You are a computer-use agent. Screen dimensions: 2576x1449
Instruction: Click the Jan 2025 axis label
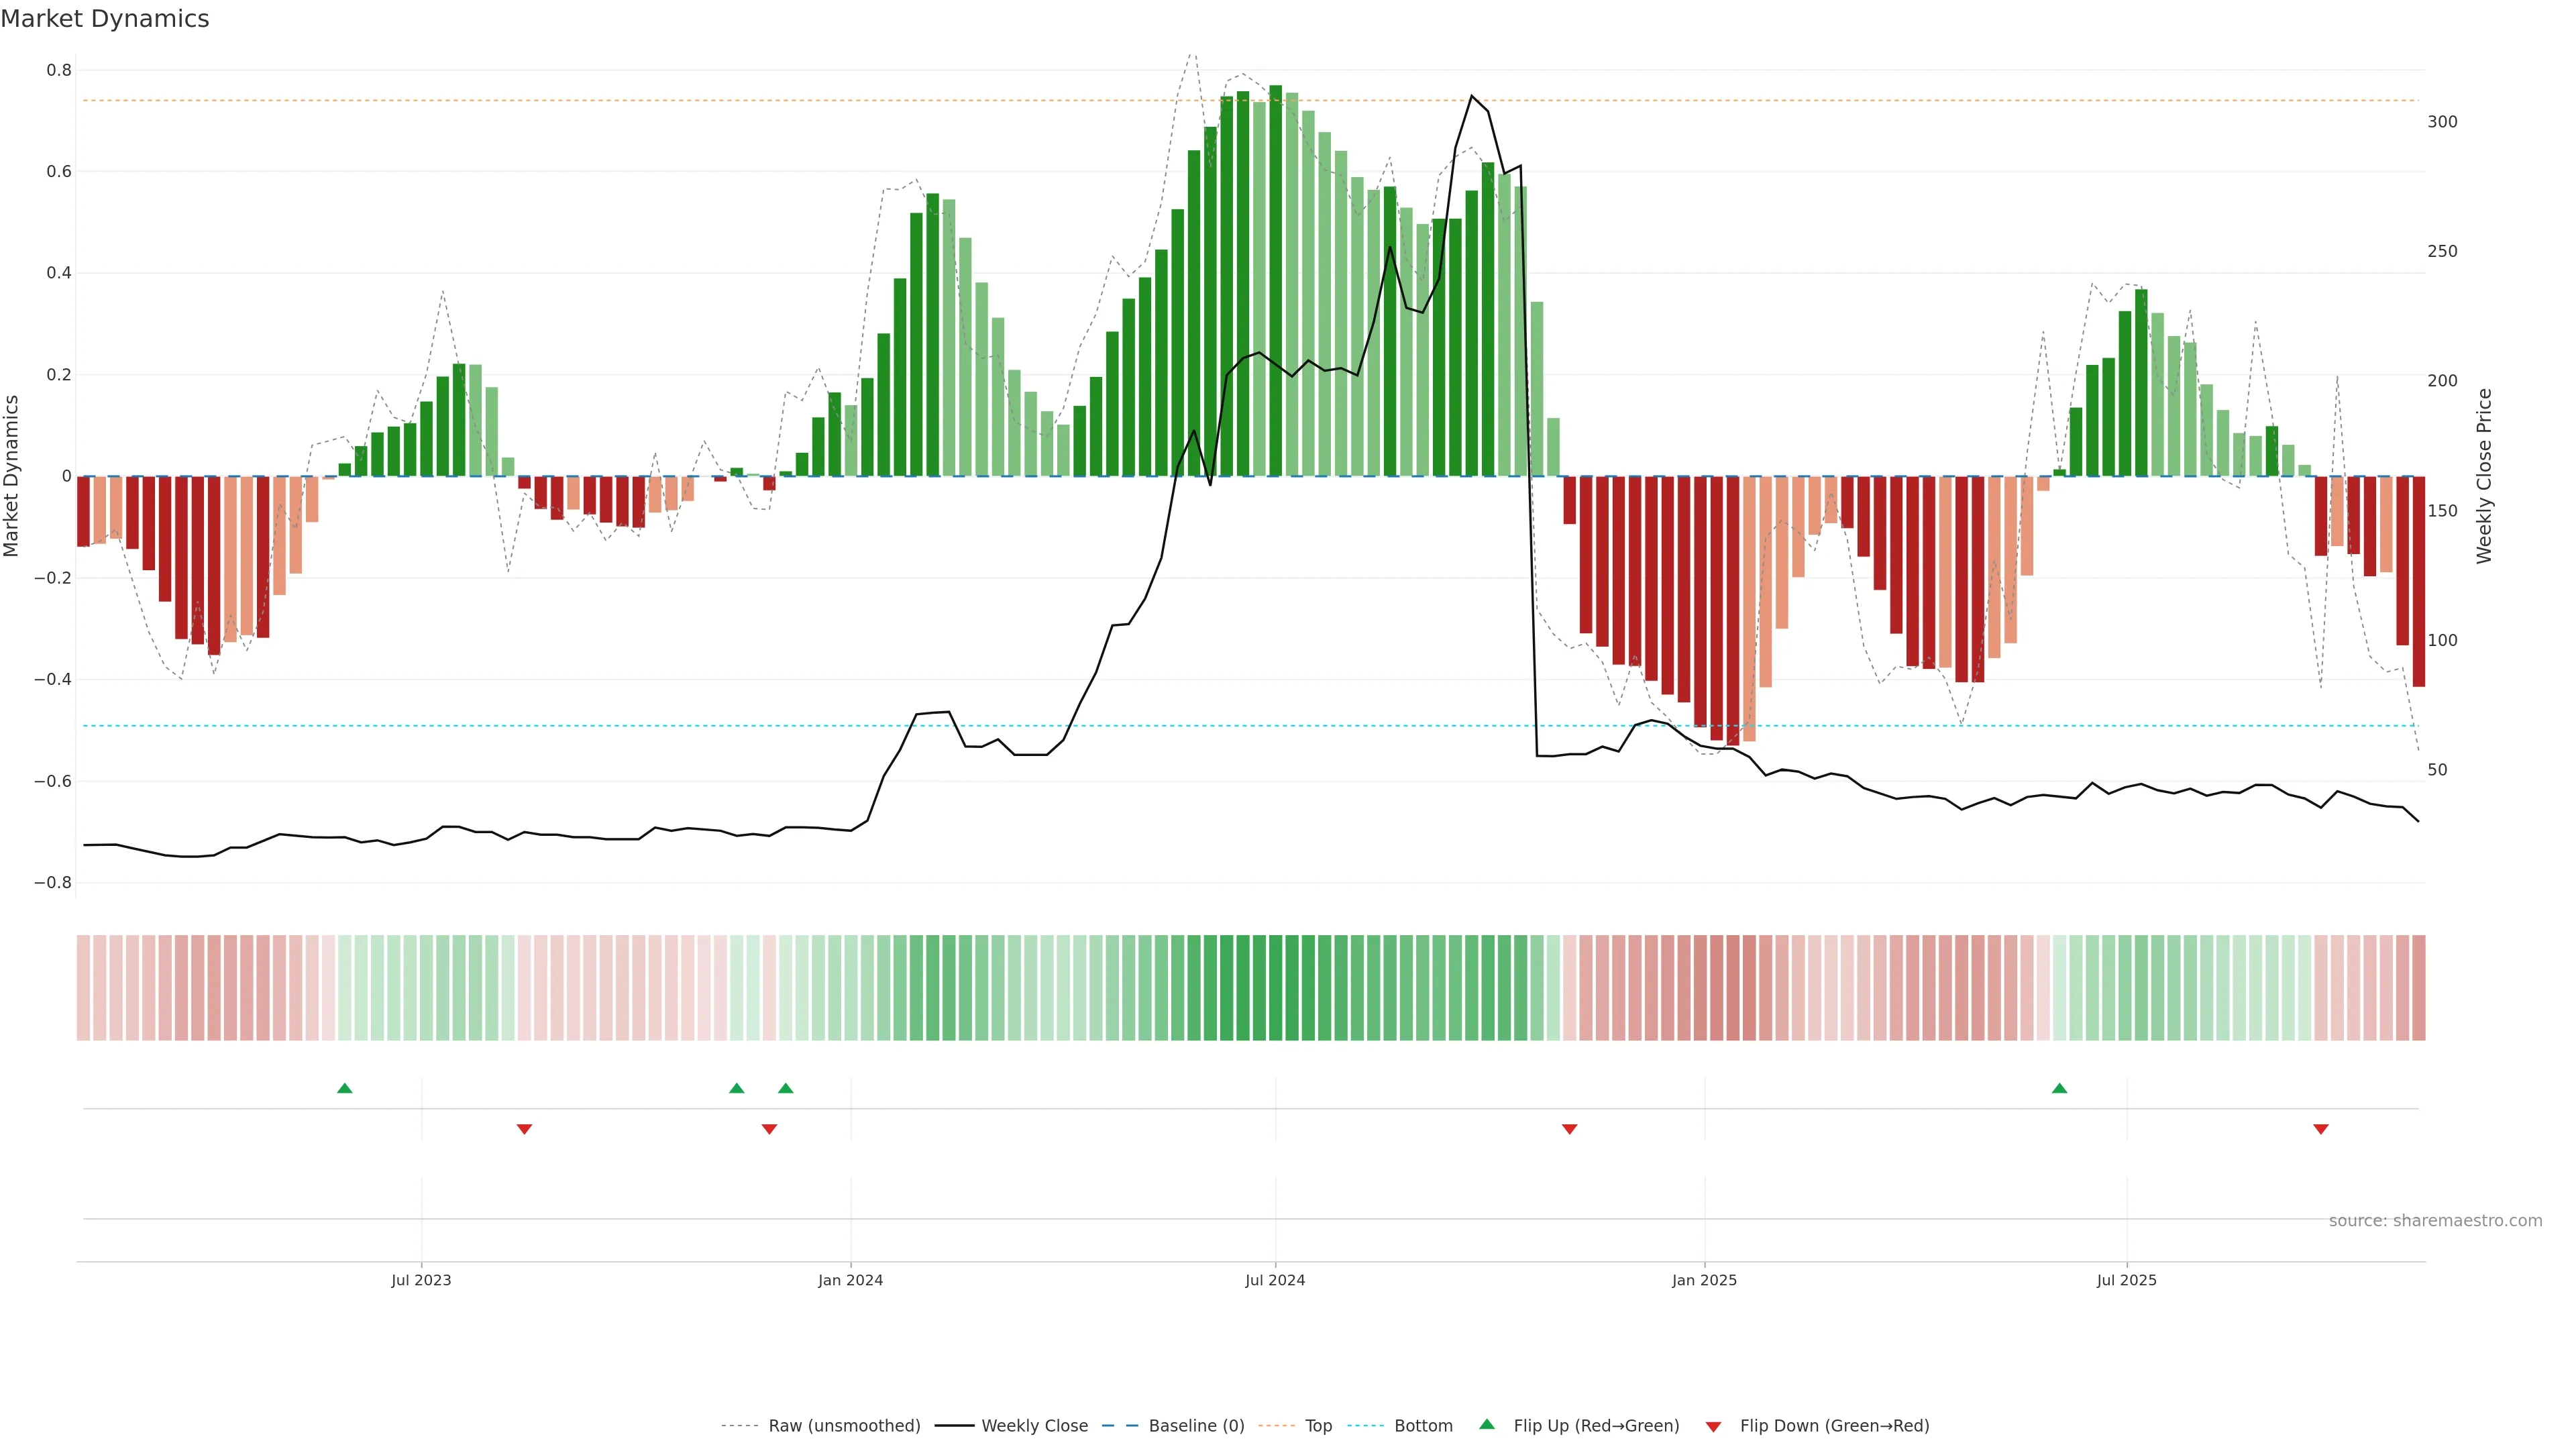tap(1704, 1280)
